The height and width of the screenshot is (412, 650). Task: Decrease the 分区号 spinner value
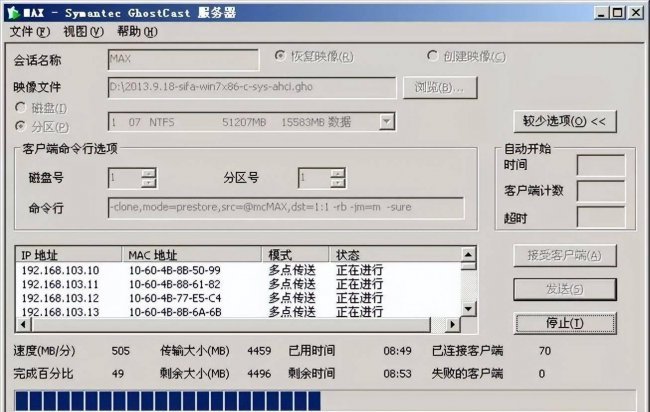click(338, 182)
